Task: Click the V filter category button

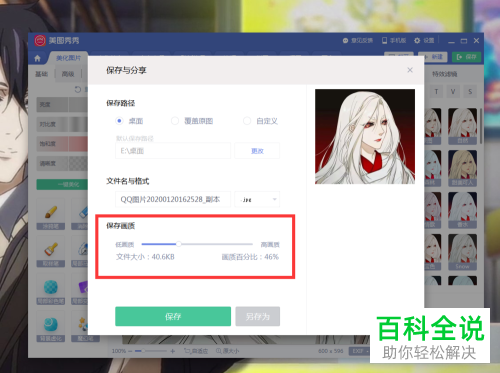Action: (453, 92)
